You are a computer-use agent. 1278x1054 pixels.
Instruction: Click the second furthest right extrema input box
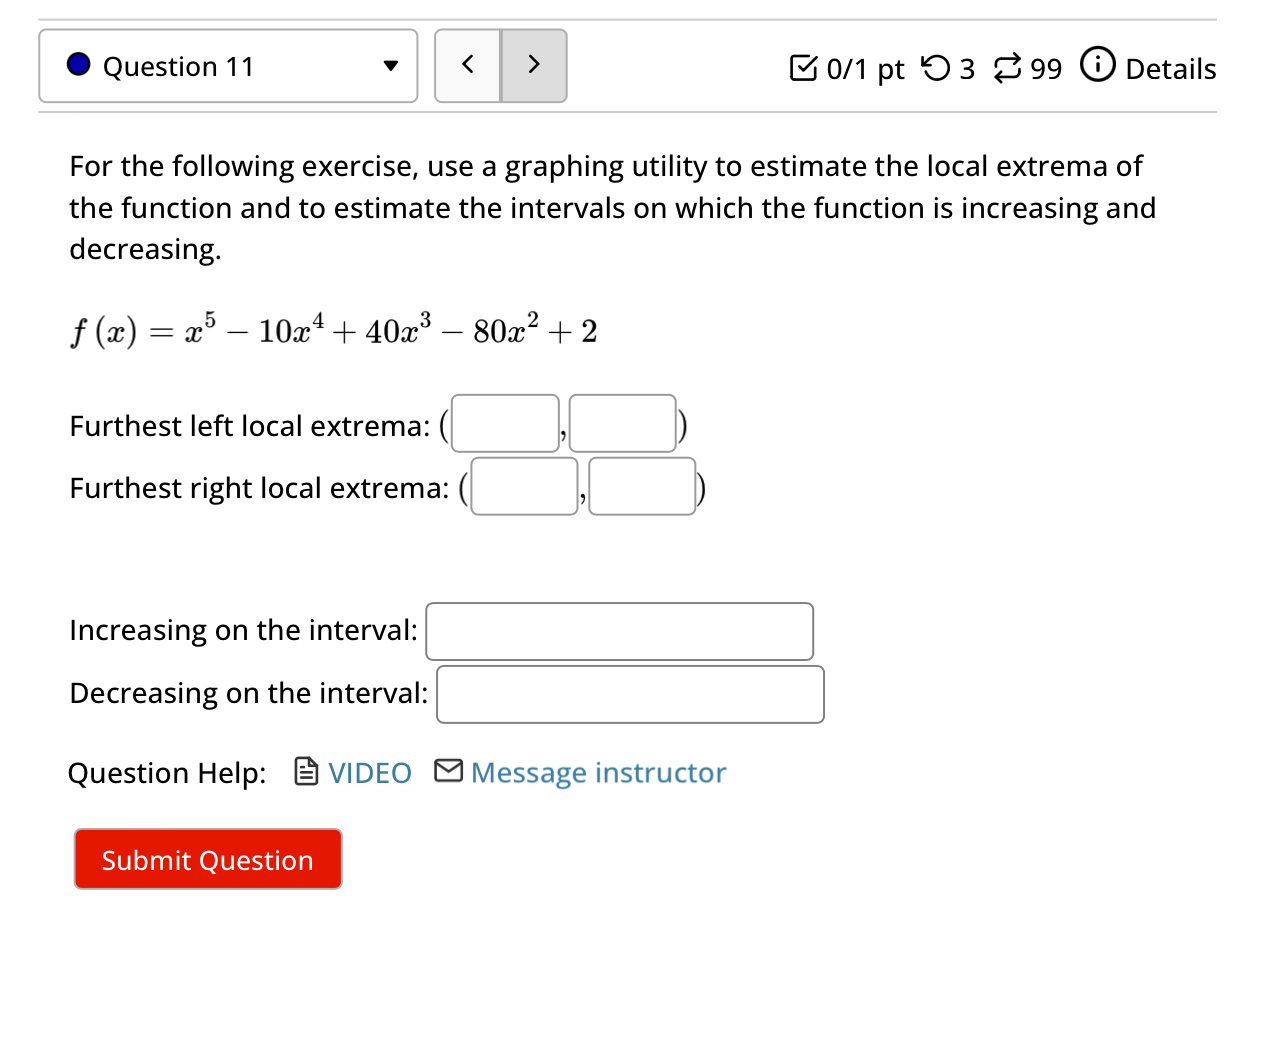tap(643, 486)
